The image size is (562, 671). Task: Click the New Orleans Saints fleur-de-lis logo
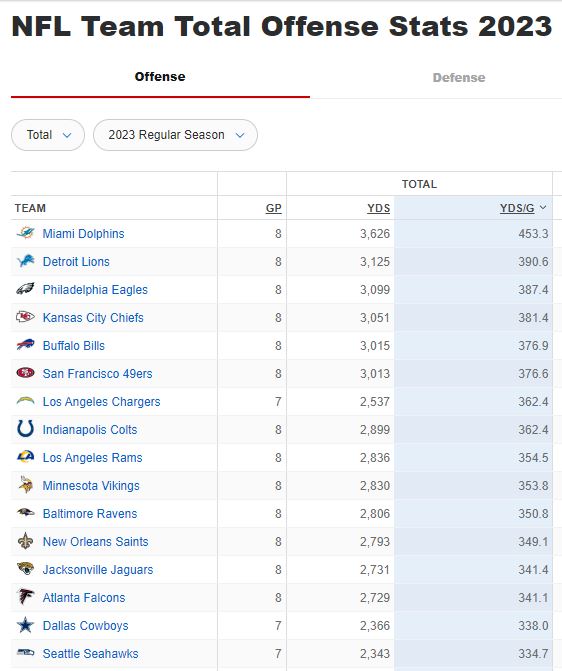pos(25,541)
